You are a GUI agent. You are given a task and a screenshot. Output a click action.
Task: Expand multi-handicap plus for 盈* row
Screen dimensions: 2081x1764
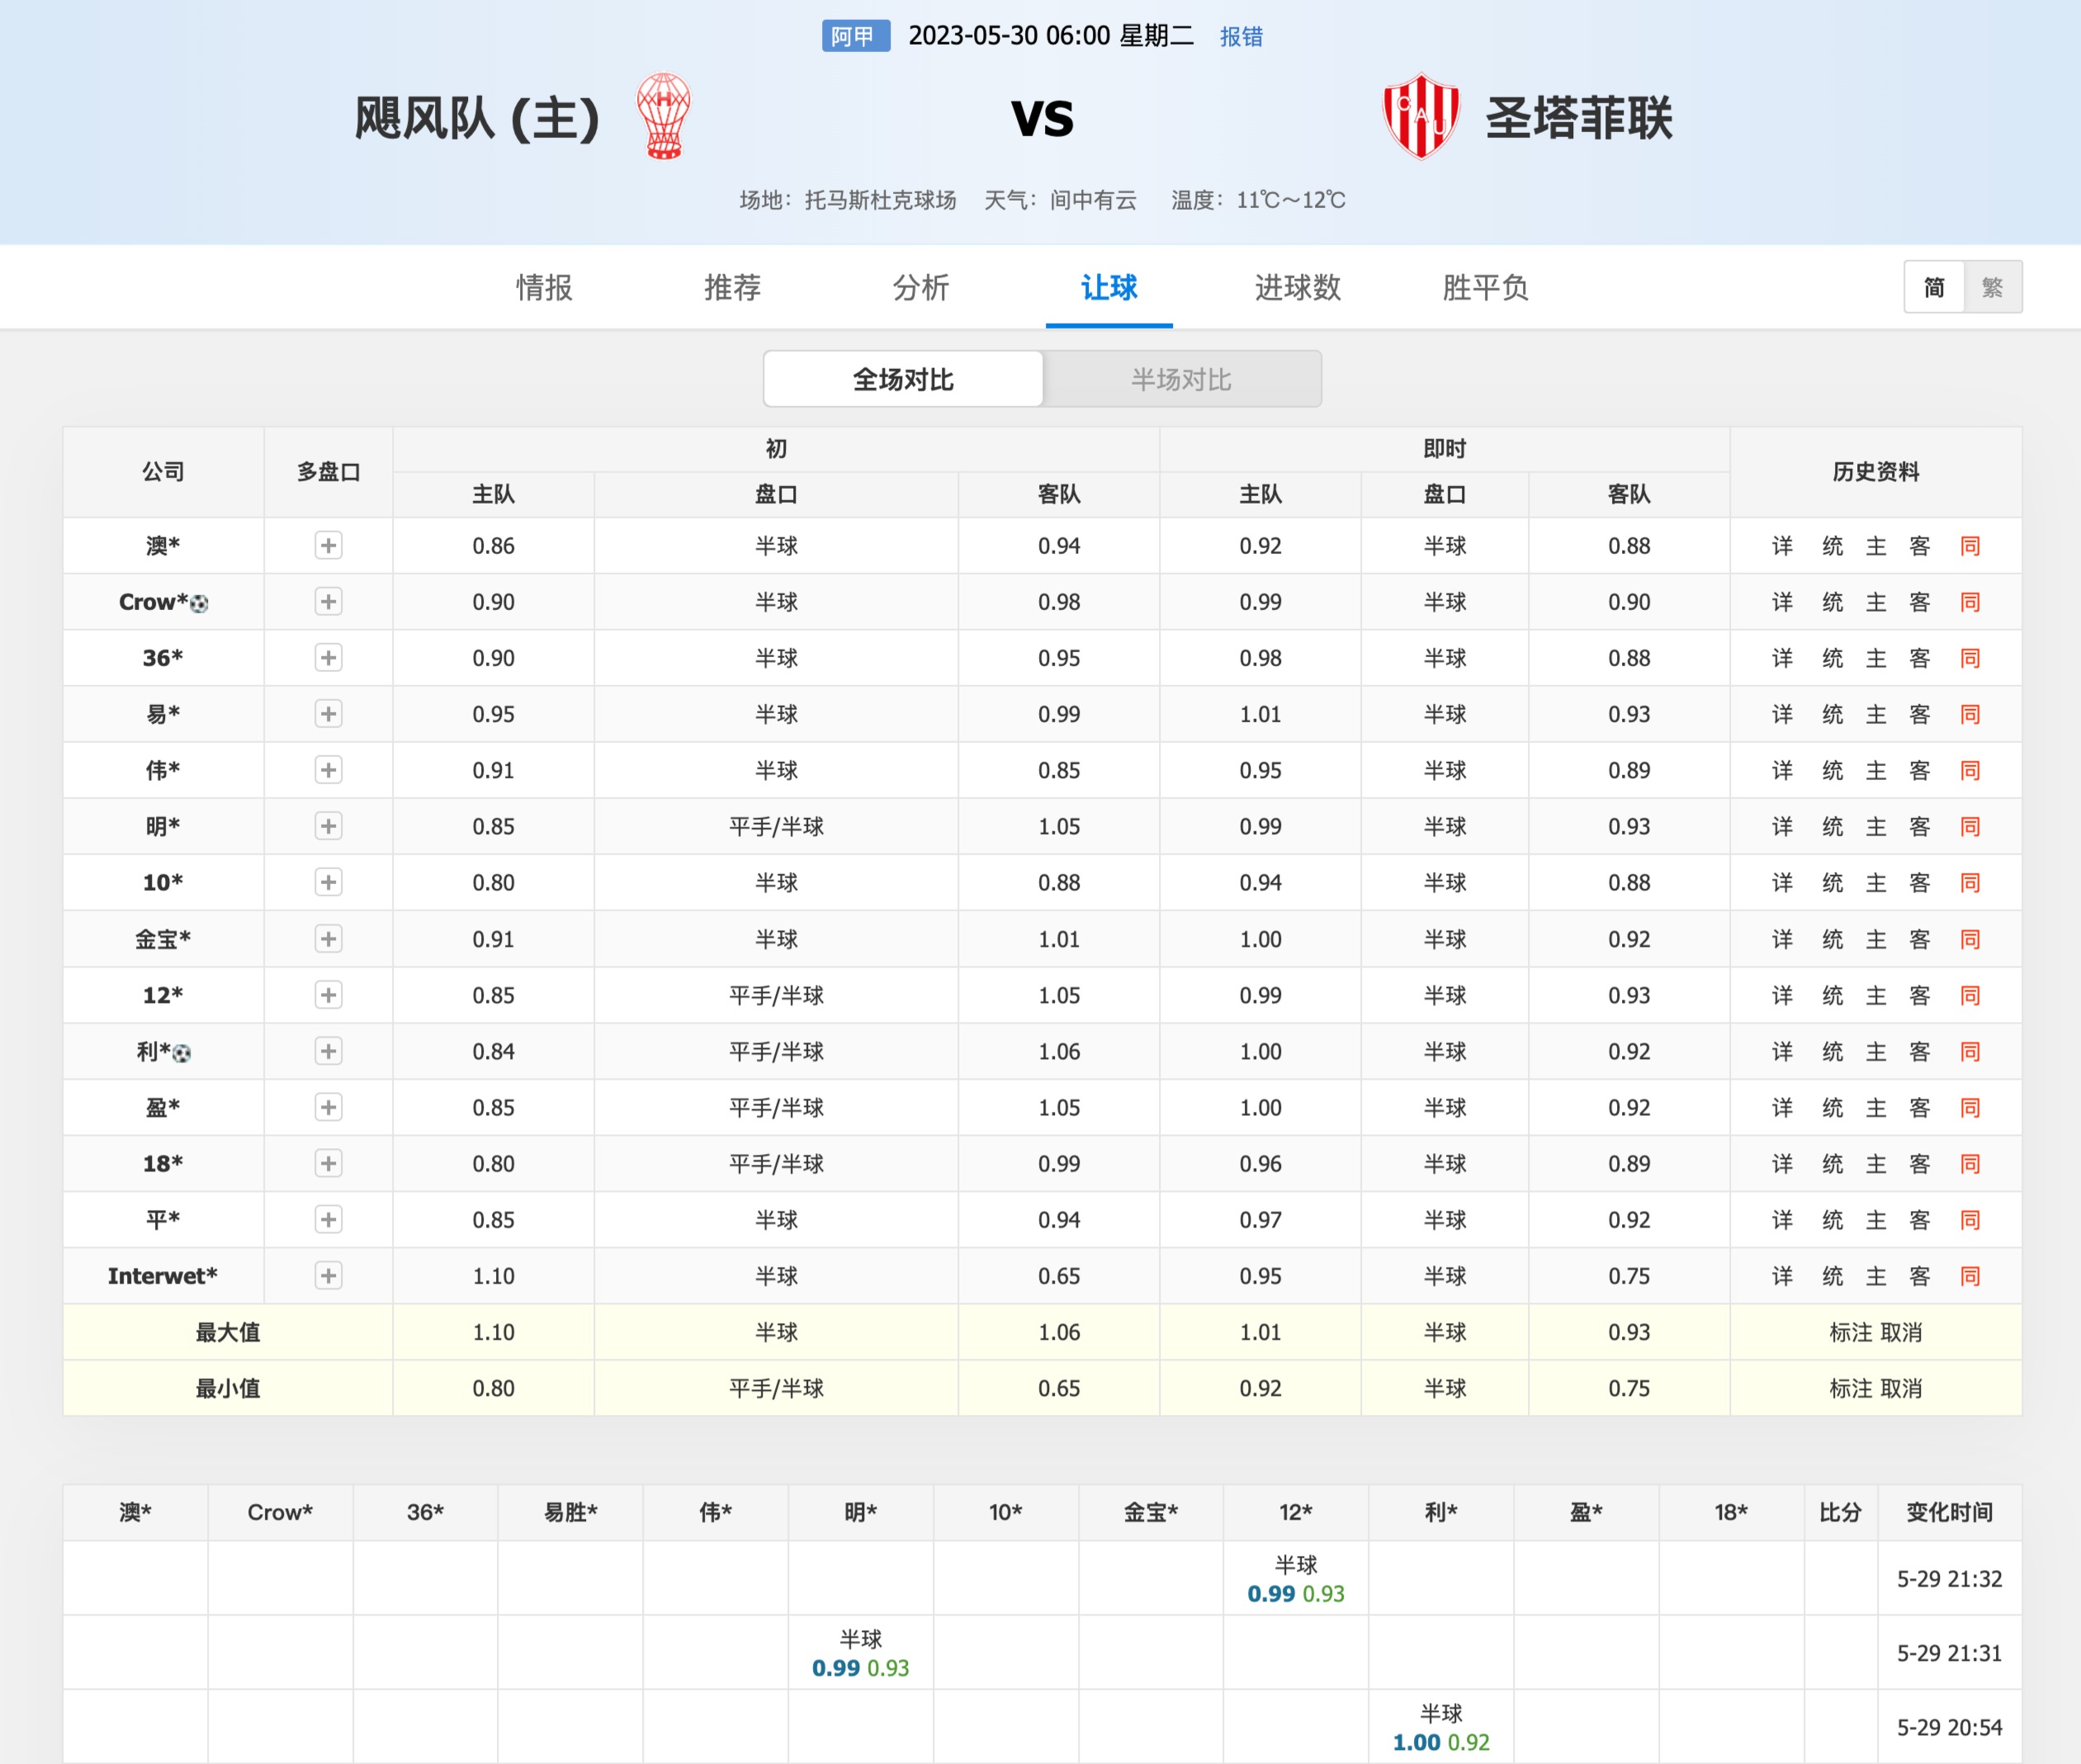pyautogui.click(x=328, y=1106)
